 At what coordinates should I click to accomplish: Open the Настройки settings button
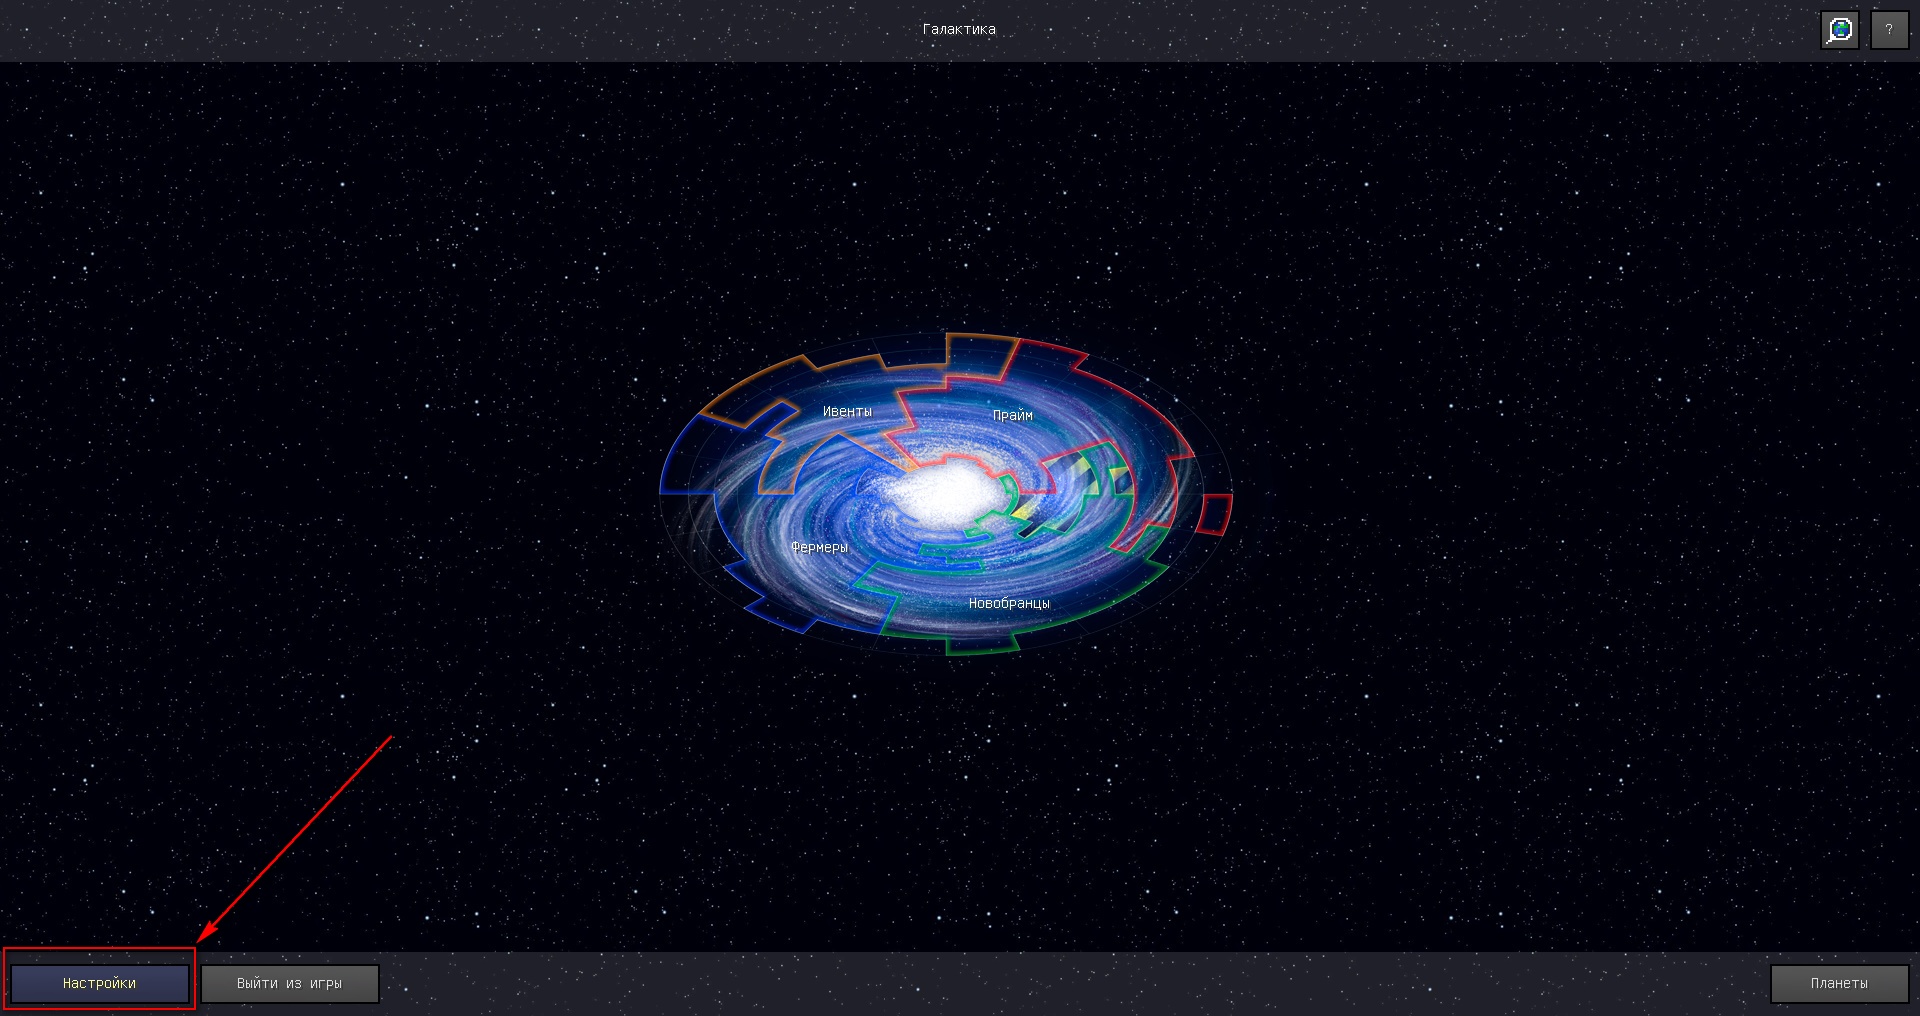click(x=99, y=983)
